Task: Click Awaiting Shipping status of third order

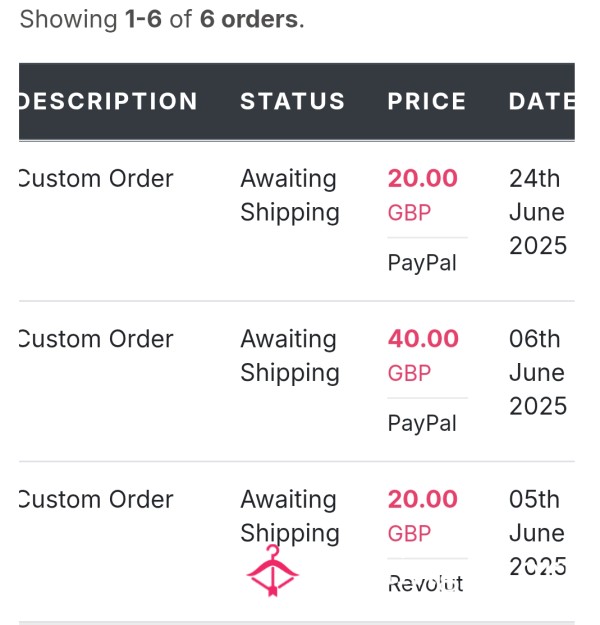Action: tap(290, 516)
